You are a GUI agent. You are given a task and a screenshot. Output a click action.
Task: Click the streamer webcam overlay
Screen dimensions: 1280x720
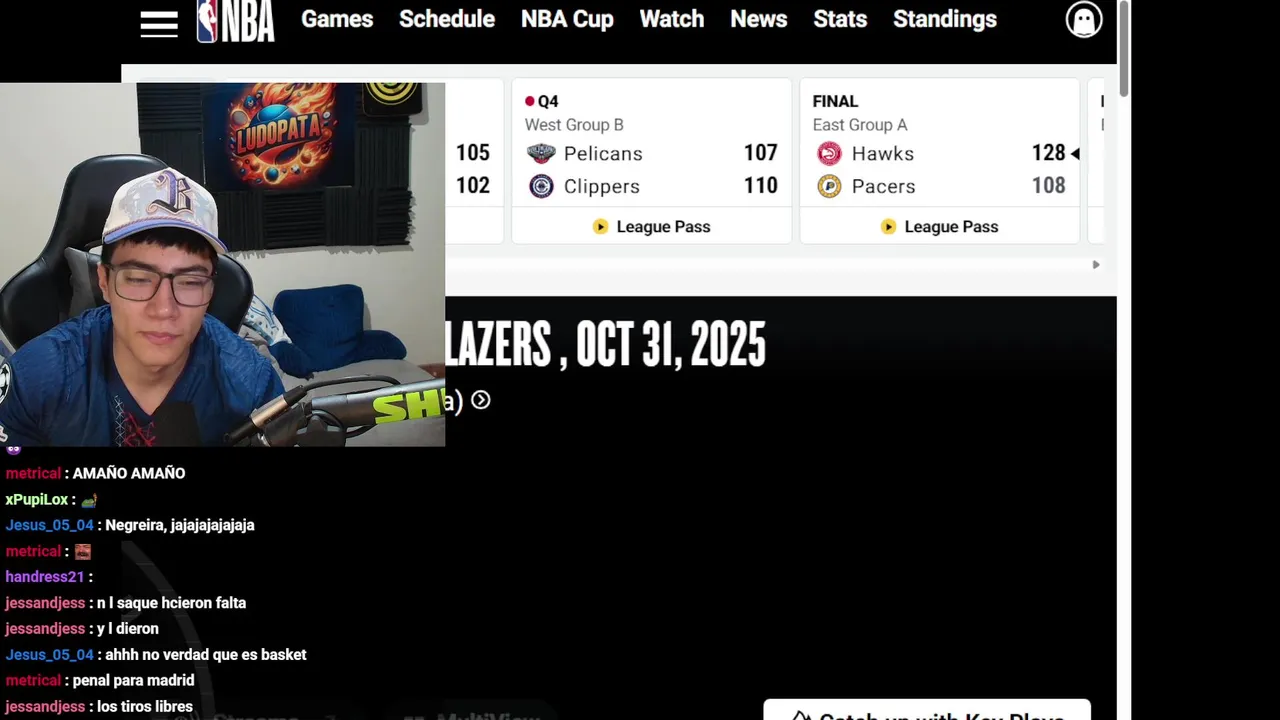[x=222, y=264]
